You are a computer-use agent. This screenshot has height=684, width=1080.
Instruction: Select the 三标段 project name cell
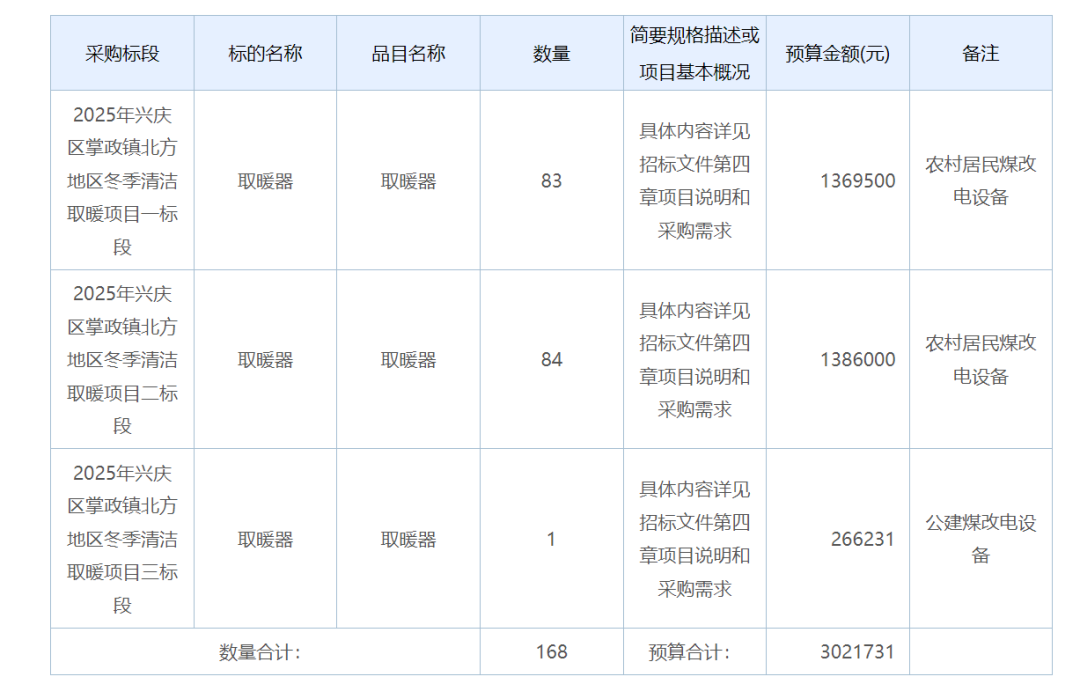(x=122, y=539)
